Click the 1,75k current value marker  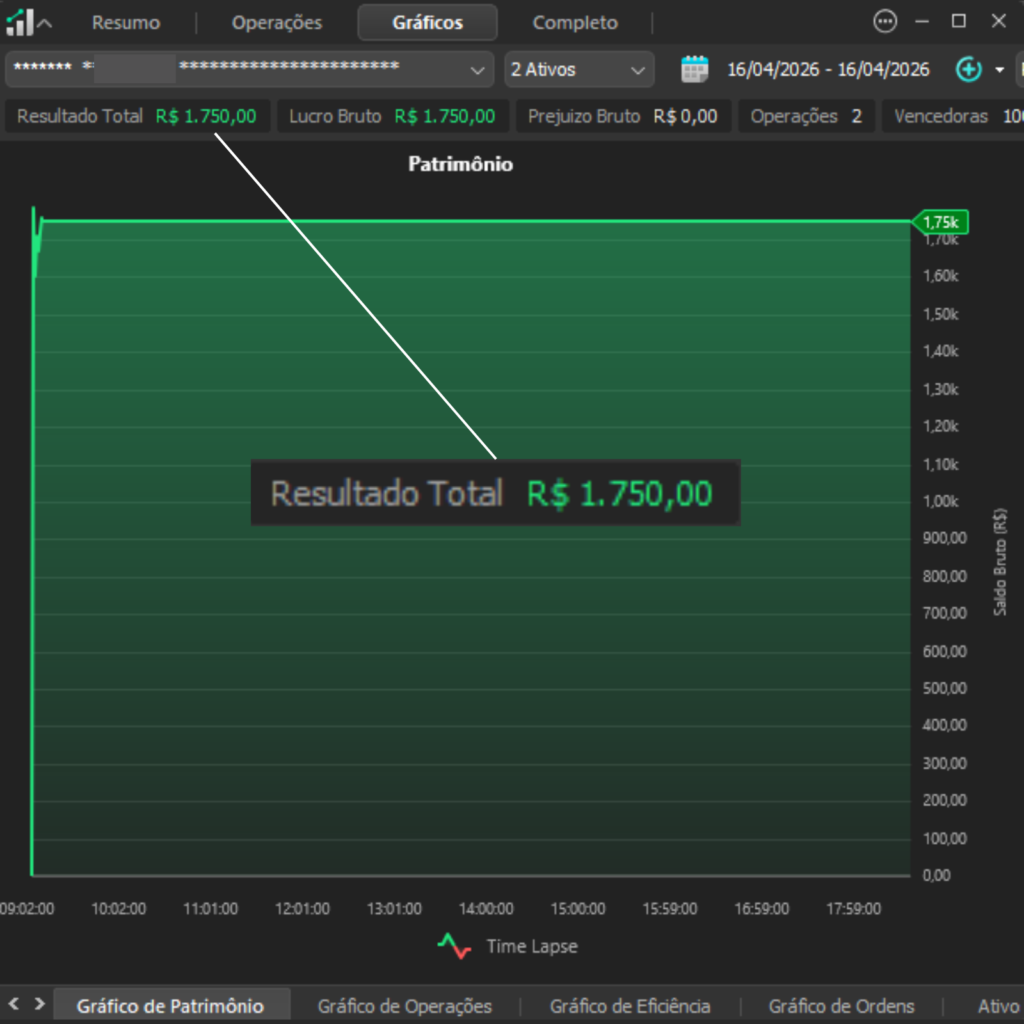pos(940,222)
